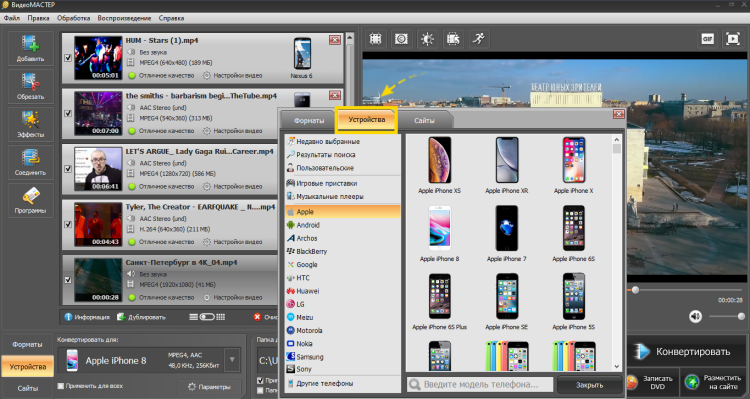
Task: Click Записать DVD button
Action: coord(651,382)
